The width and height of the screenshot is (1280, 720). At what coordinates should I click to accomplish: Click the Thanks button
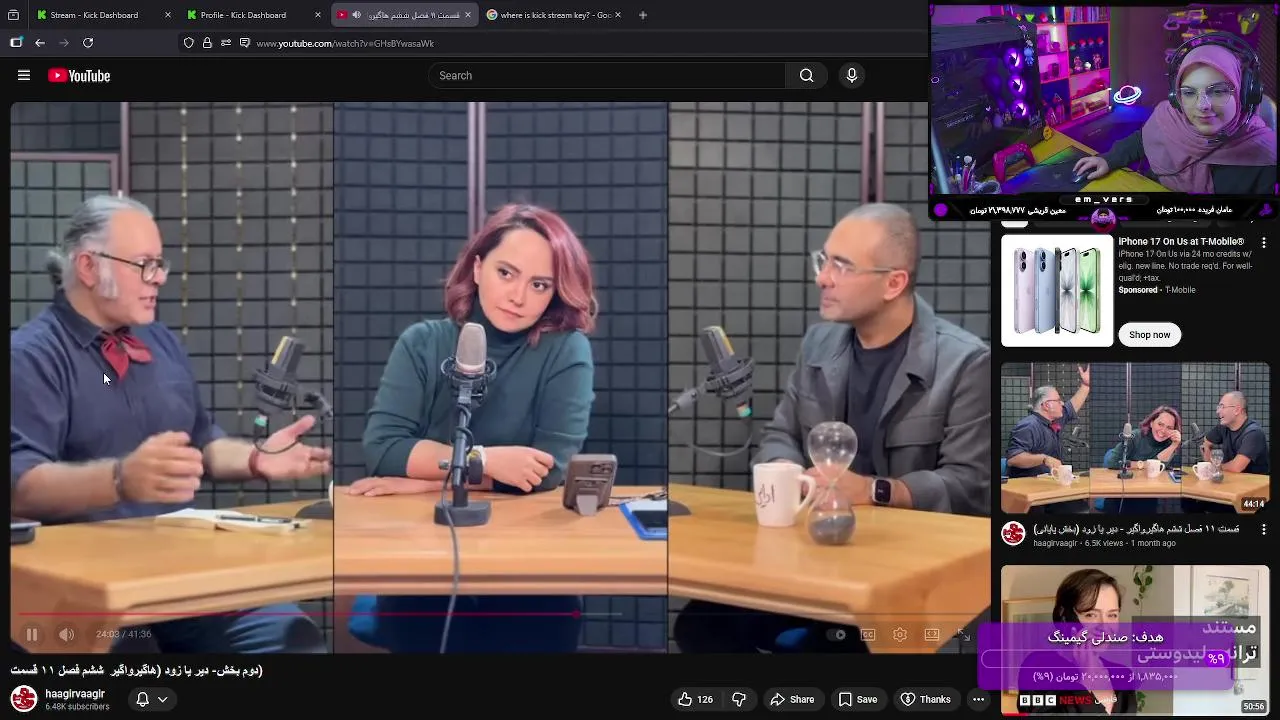tap(926, 699)
